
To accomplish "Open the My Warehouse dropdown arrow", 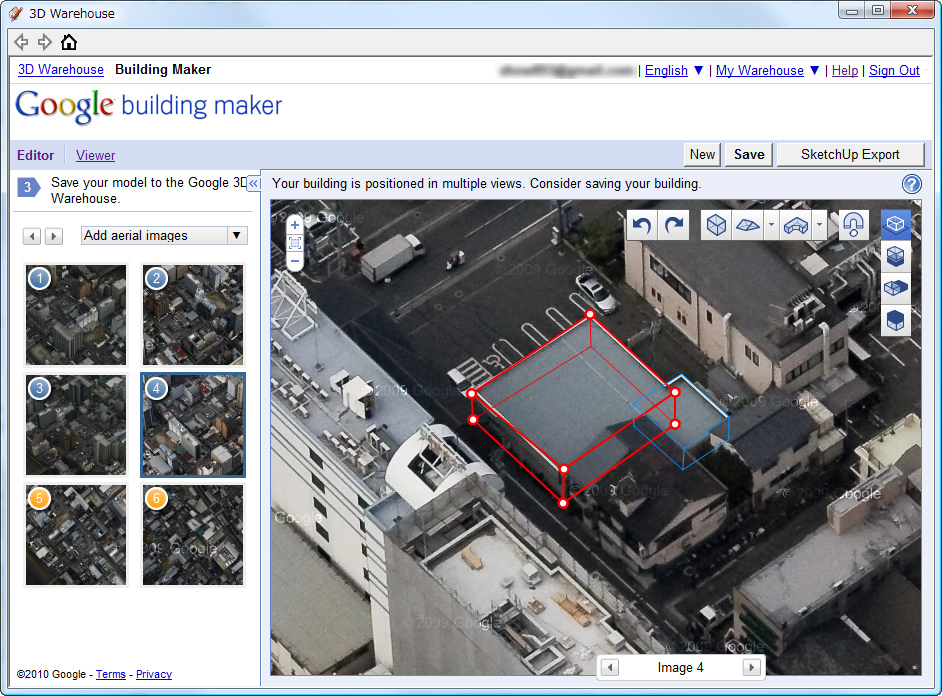I will 814,70.
